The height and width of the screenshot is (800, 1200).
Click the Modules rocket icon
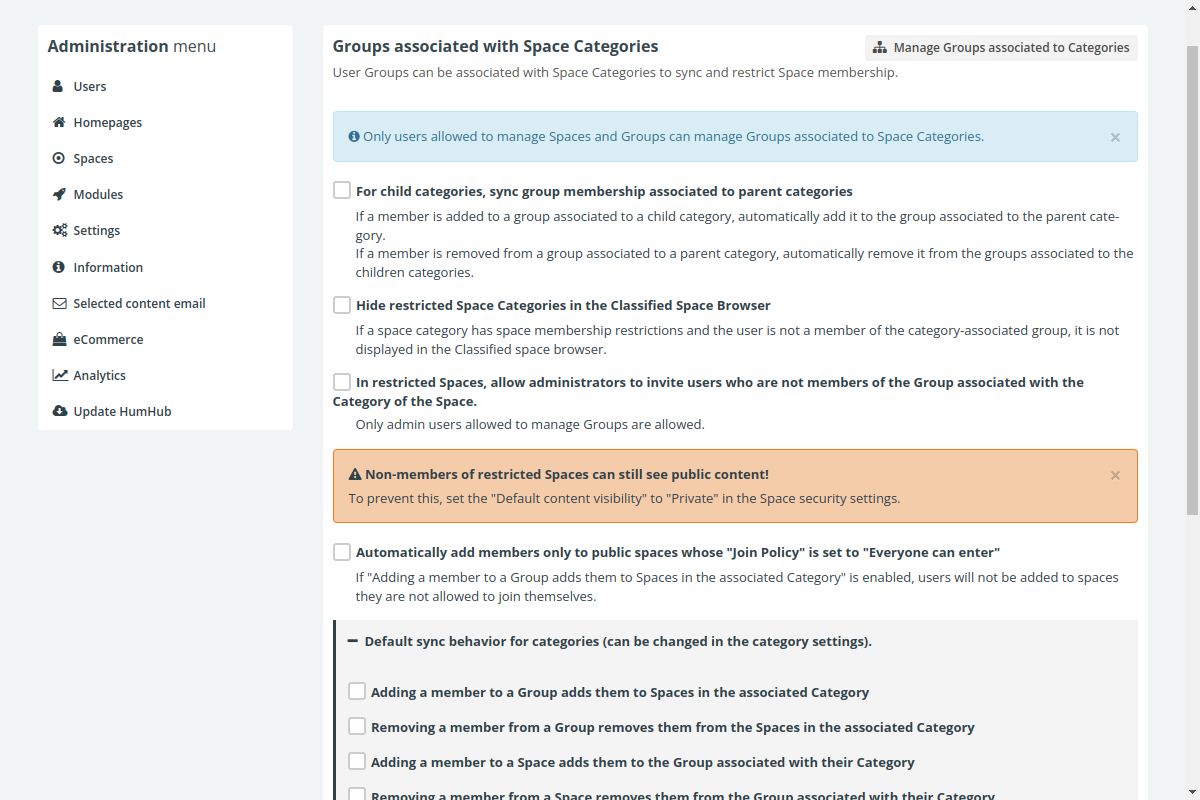coord(59,194)
